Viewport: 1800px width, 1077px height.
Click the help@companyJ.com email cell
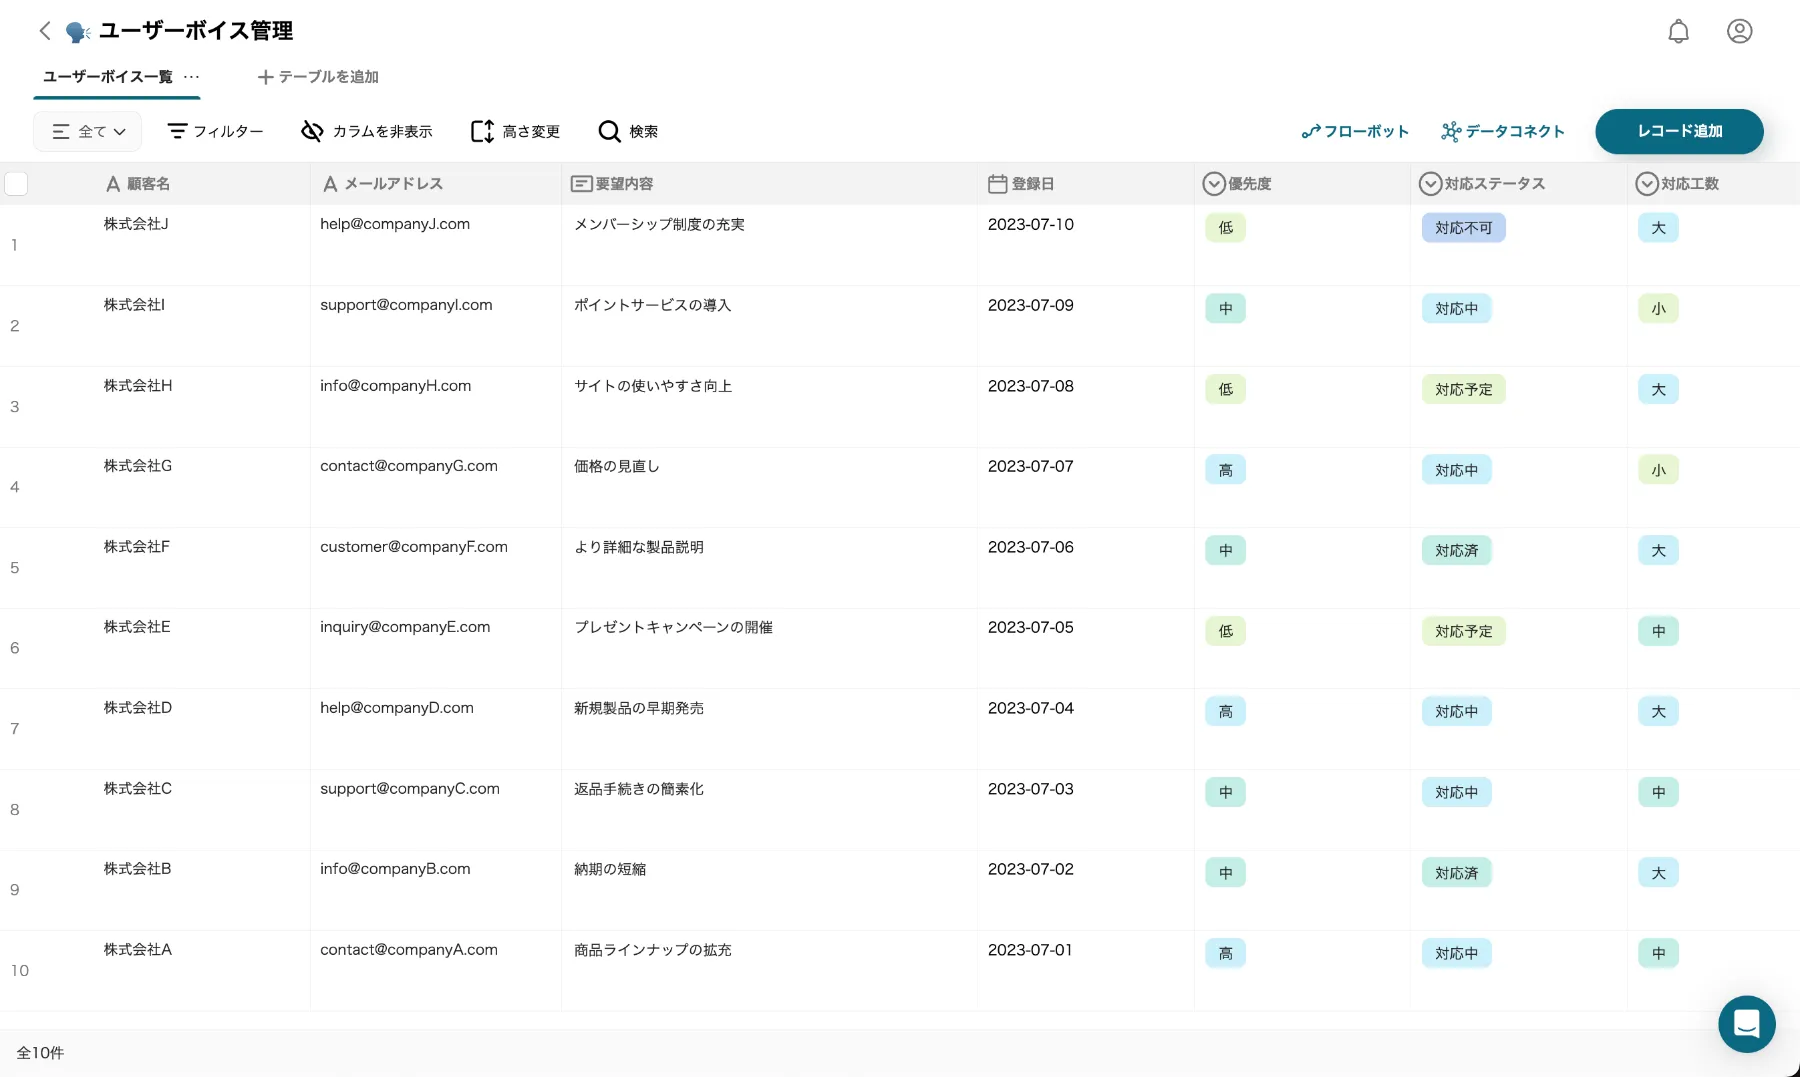[x=395, y=224]
